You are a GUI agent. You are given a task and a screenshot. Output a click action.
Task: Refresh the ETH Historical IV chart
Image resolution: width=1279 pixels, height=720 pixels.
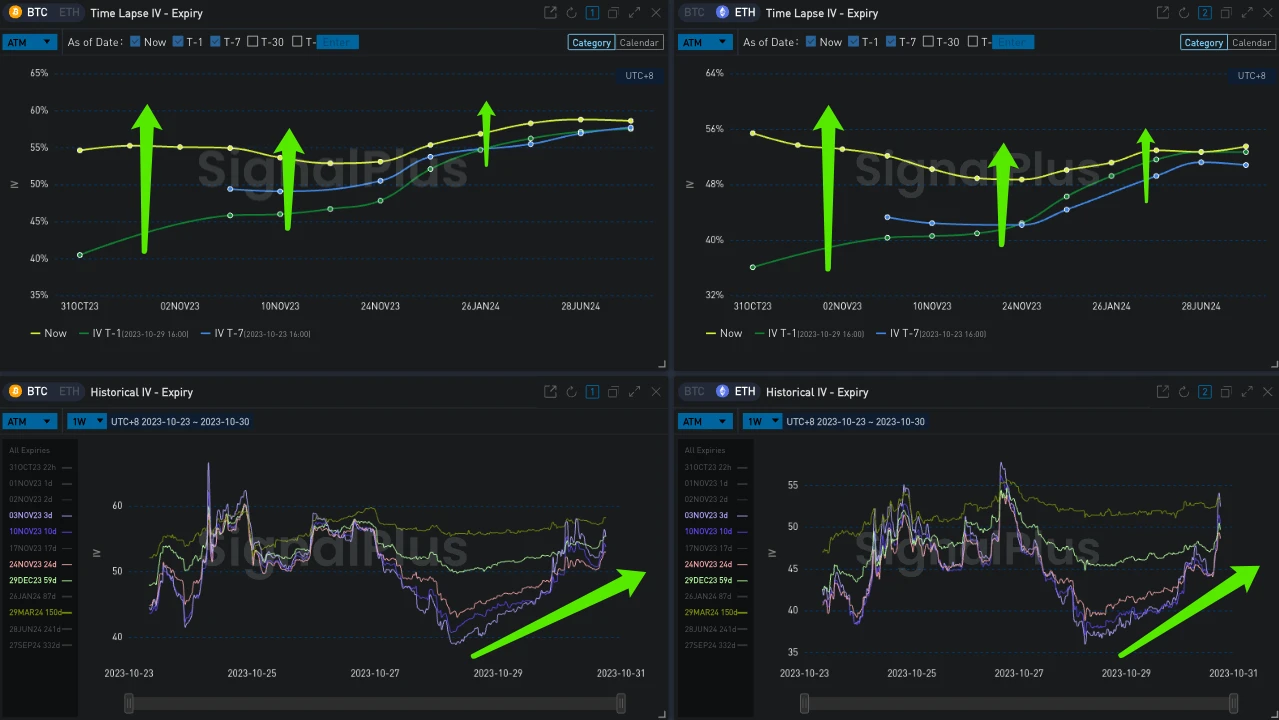1183,392
